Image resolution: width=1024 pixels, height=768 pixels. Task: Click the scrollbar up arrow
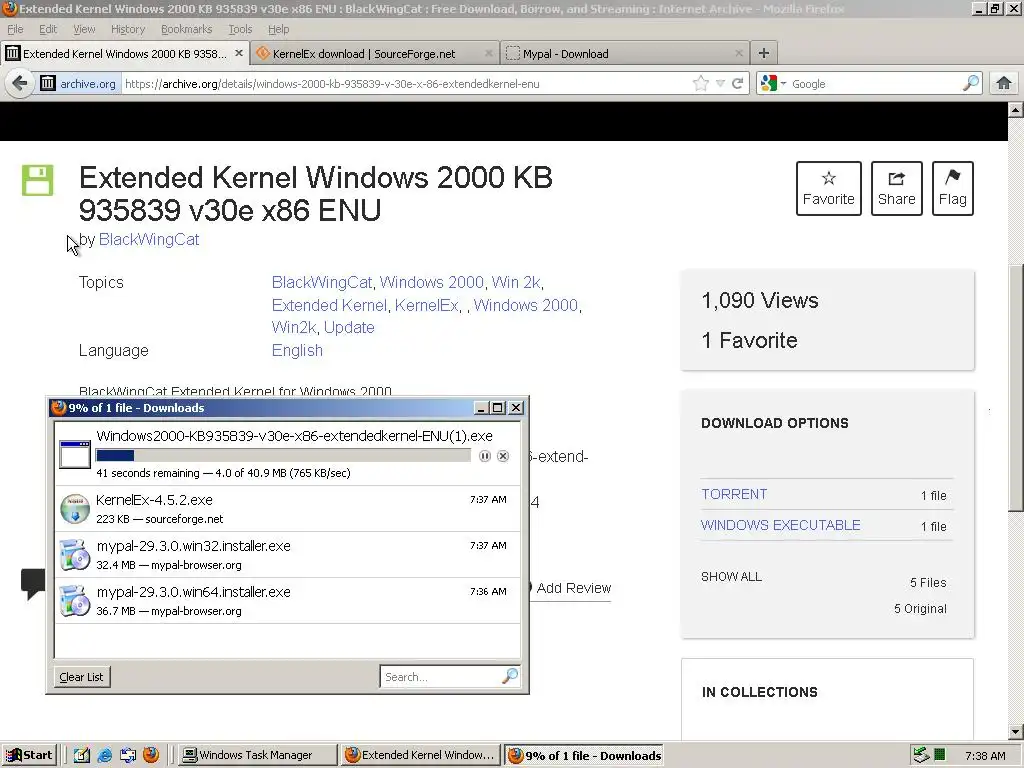[1016, 109]
